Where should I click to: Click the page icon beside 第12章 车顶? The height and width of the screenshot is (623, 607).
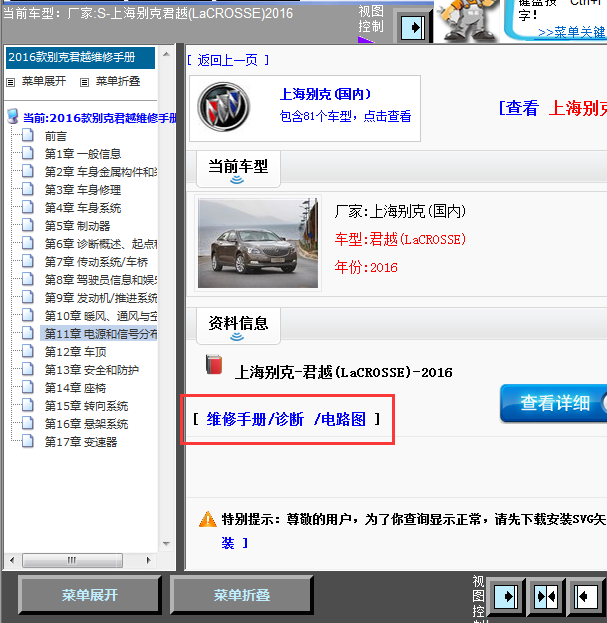[x=27, y=351]
